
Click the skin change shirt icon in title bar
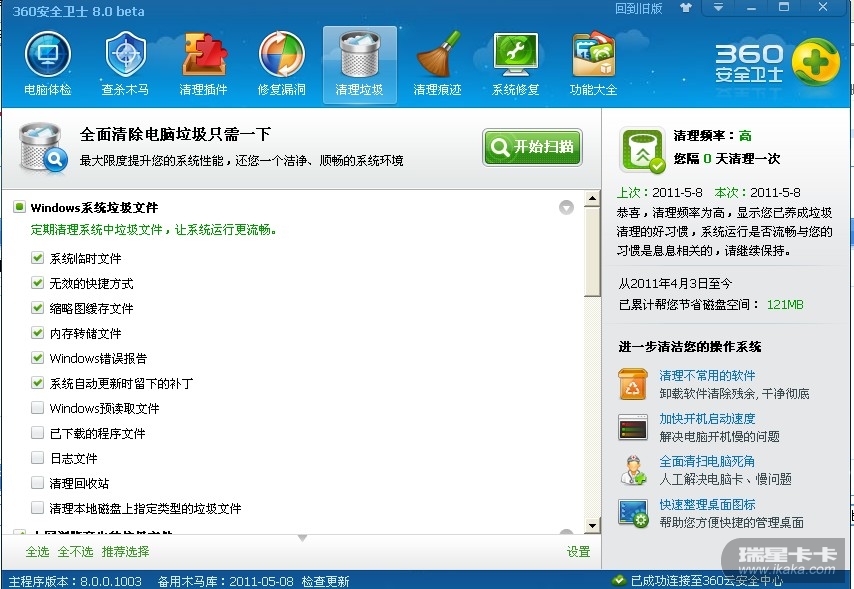(686, 8)
